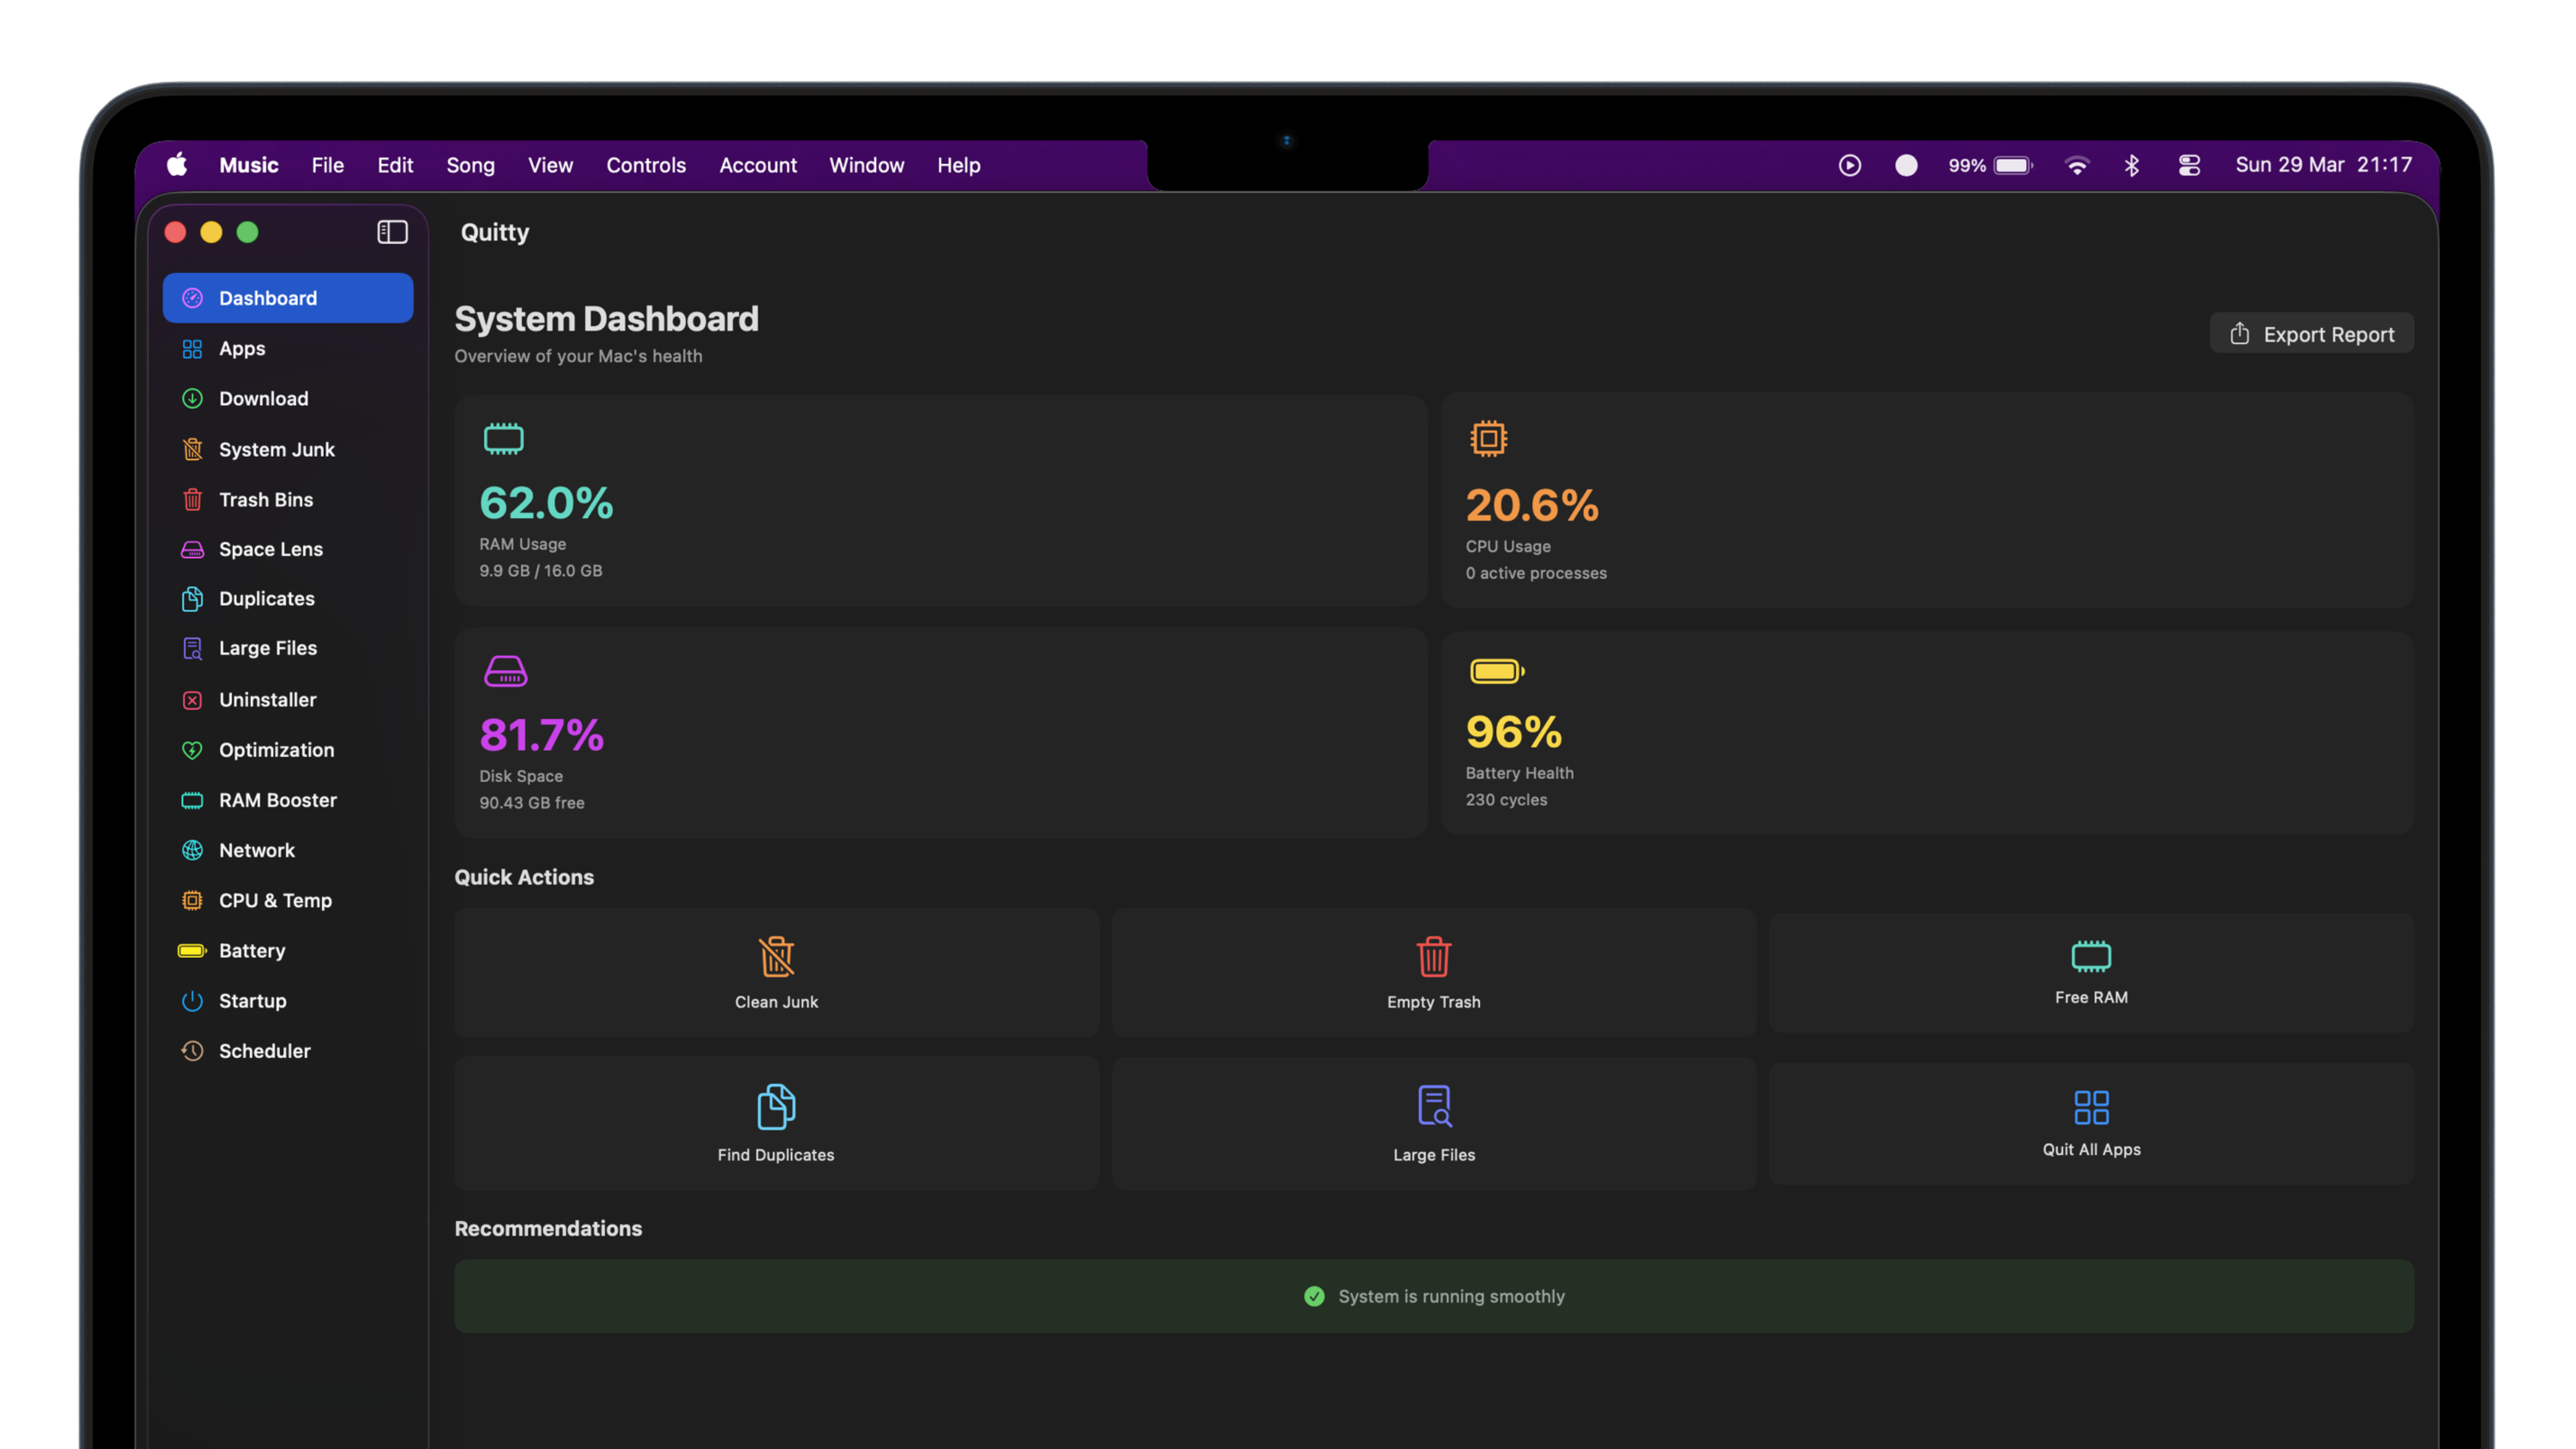This screenshot has height=1449, width=2576.
Task: Open the Network monitor section
Action: 256,850
